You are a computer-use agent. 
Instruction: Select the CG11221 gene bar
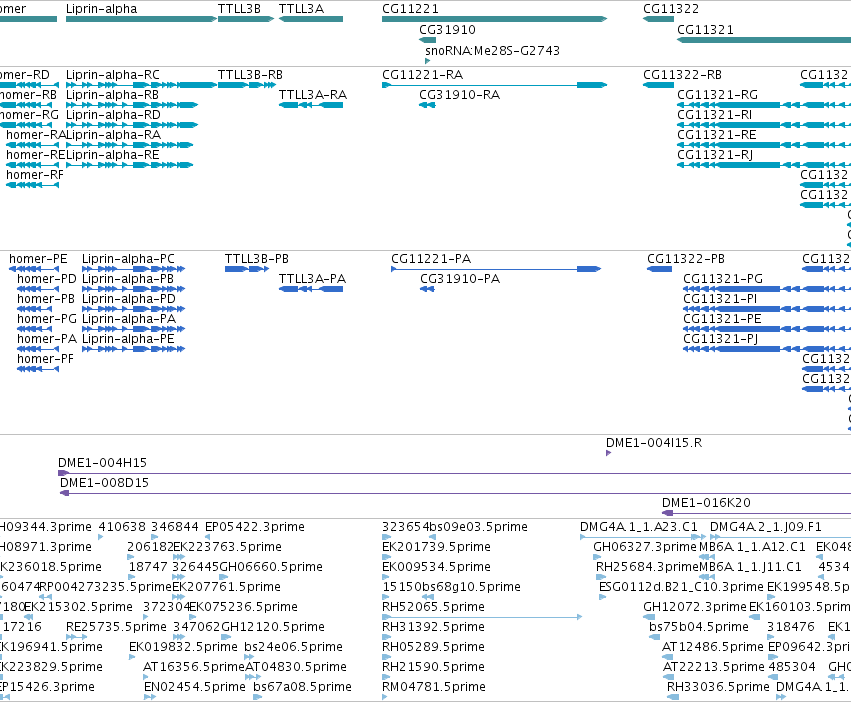tap(494, 19)
